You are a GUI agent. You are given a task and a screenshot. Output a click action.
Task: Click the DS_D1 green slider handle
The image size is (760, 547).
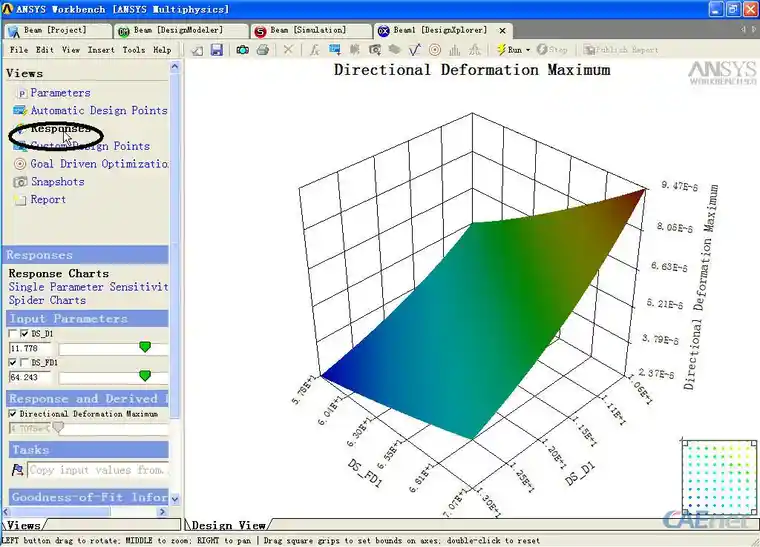point(144,347)
